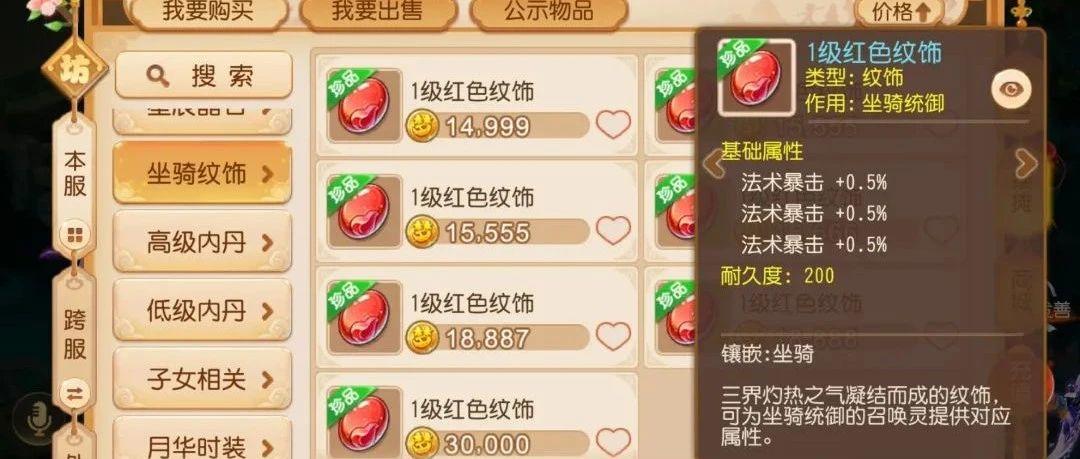Image resolution: width=1080 pixels, height=459 pixels.
Task: Click the cross-server swap arrows icon
Action: click(74, 394)
